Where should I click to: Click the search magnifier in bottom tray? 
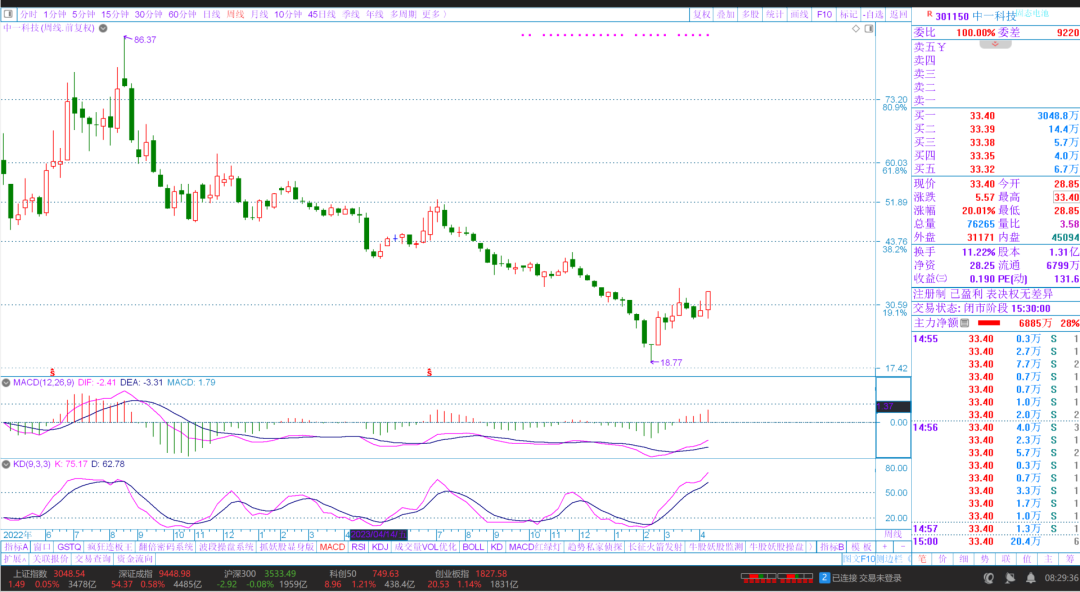click(988, 578)
